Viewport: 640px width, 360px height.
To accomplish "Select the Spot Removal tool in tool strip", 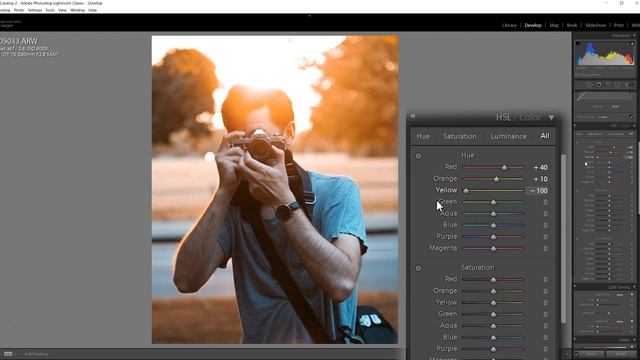I will click(x=590, y=84).
